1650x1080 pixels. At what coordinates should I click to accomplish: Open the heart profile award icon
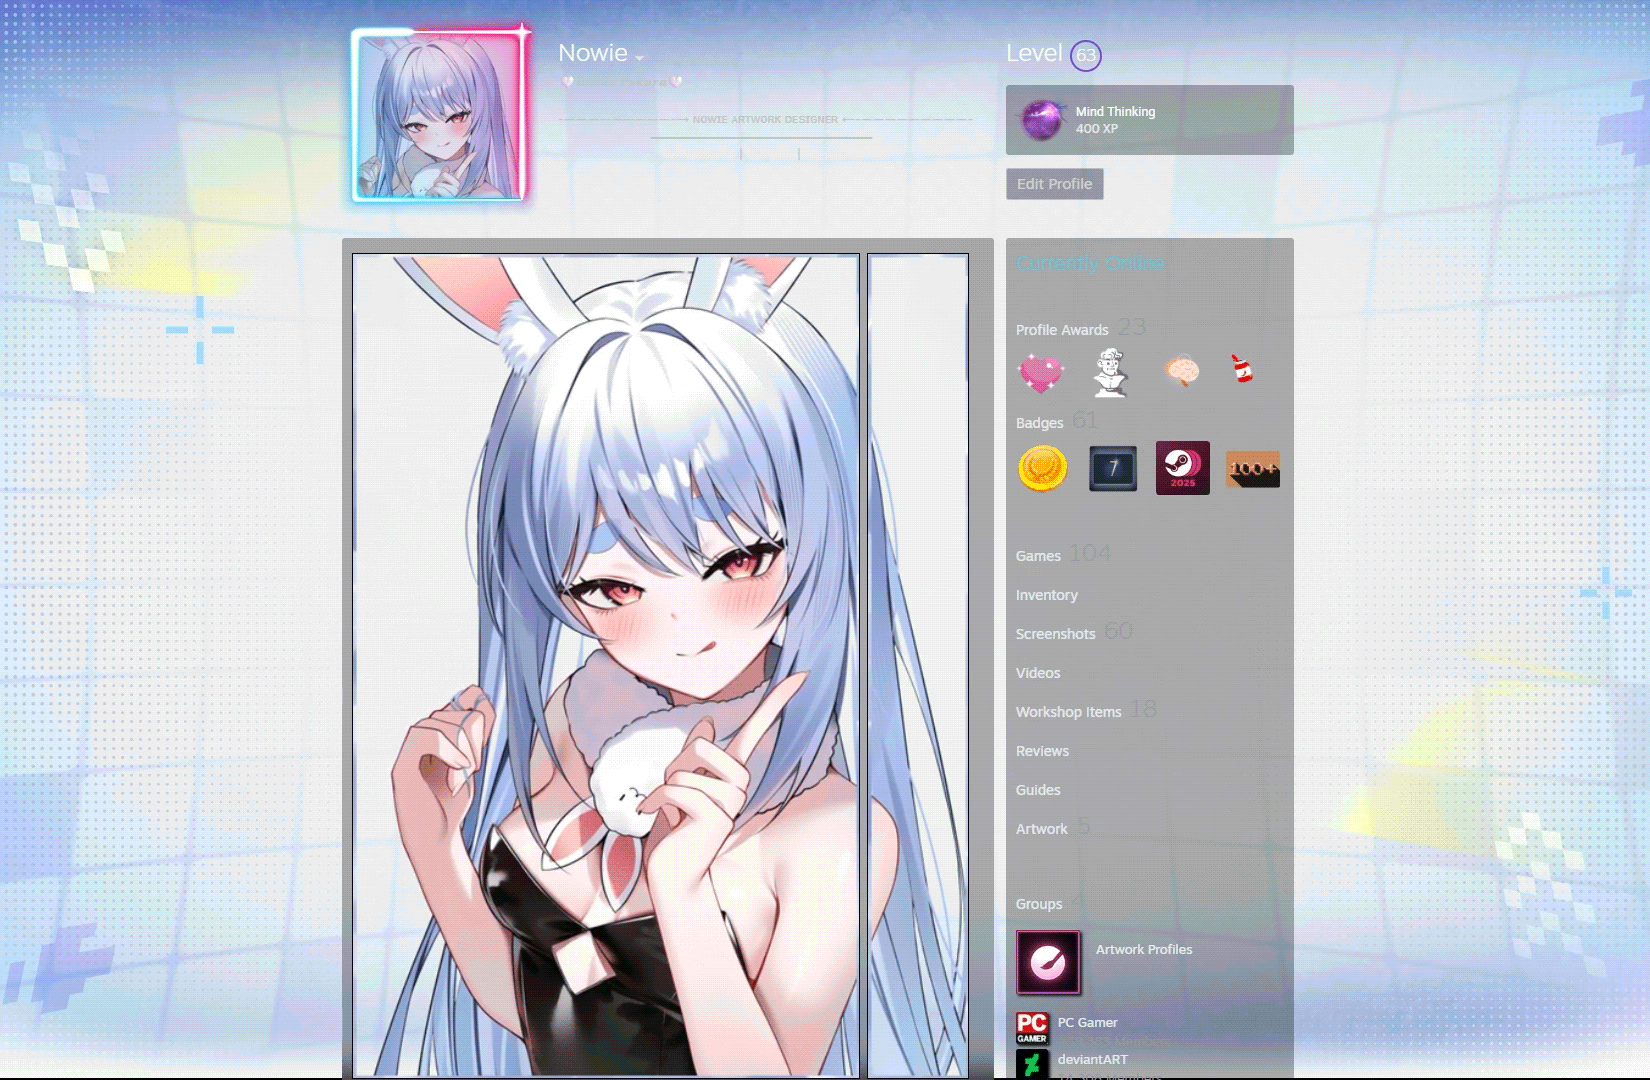coord(1040,373)
